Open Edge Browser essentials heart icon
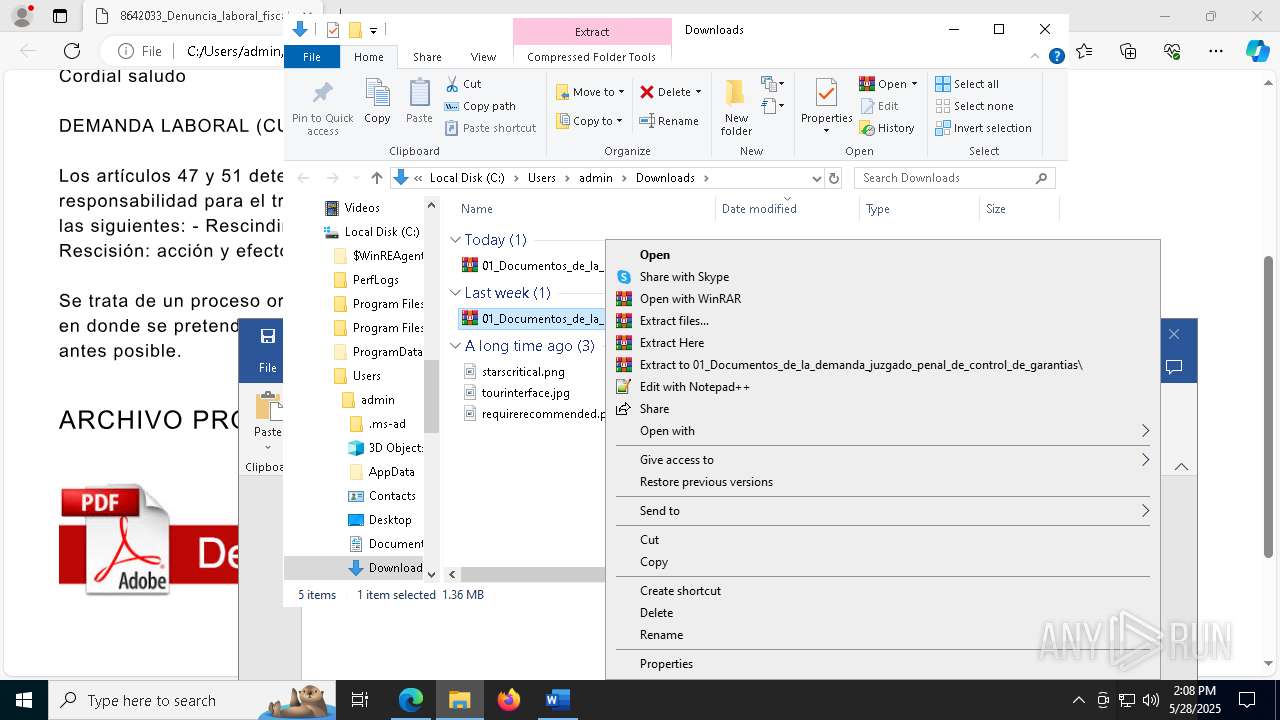1280x720 pixels. [x=1172, y=51]
